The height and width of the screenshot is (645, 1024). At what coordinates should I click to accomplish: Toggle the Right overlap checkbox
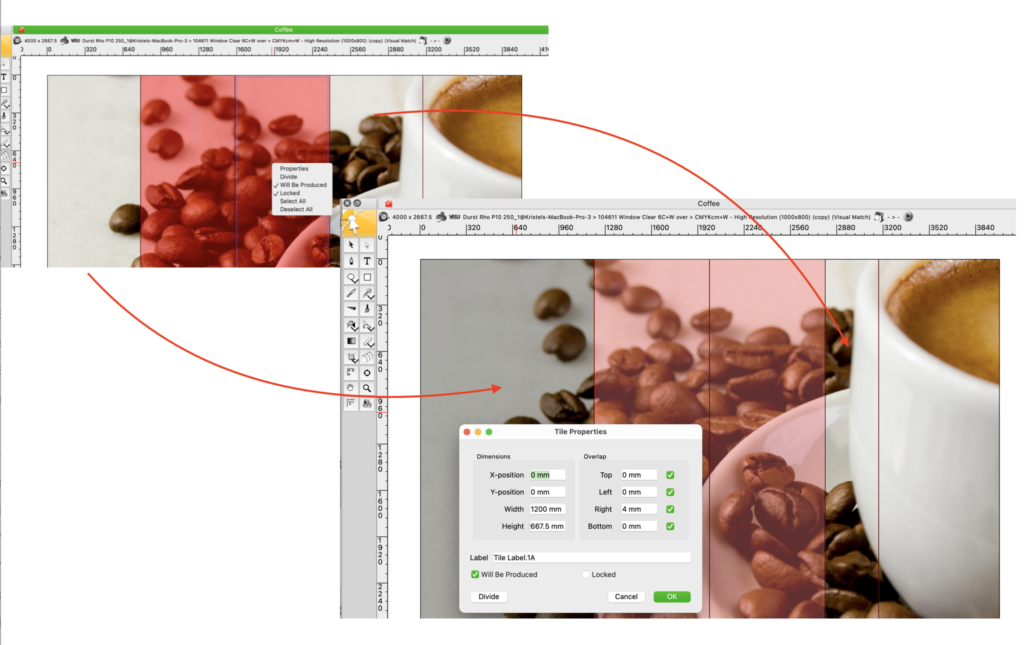click(670, 509)
